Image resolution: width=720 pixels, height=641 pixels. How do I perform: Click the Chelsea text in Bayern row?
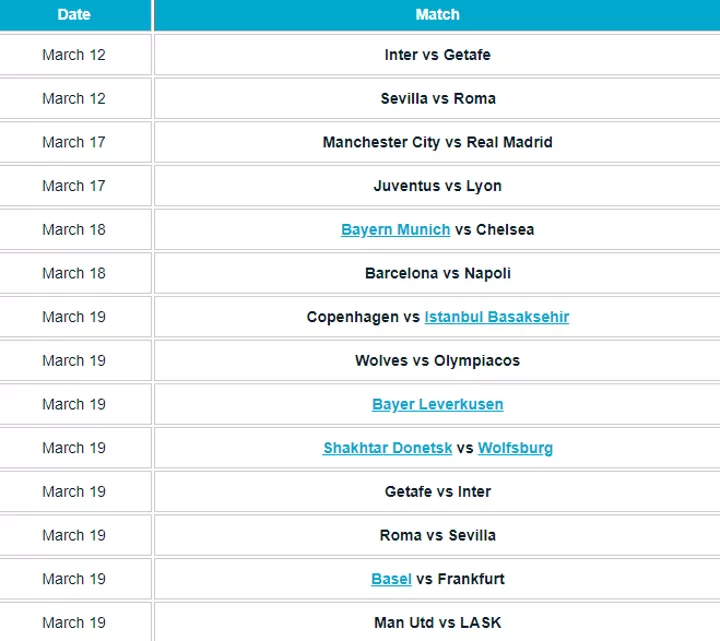pos(505,230)
